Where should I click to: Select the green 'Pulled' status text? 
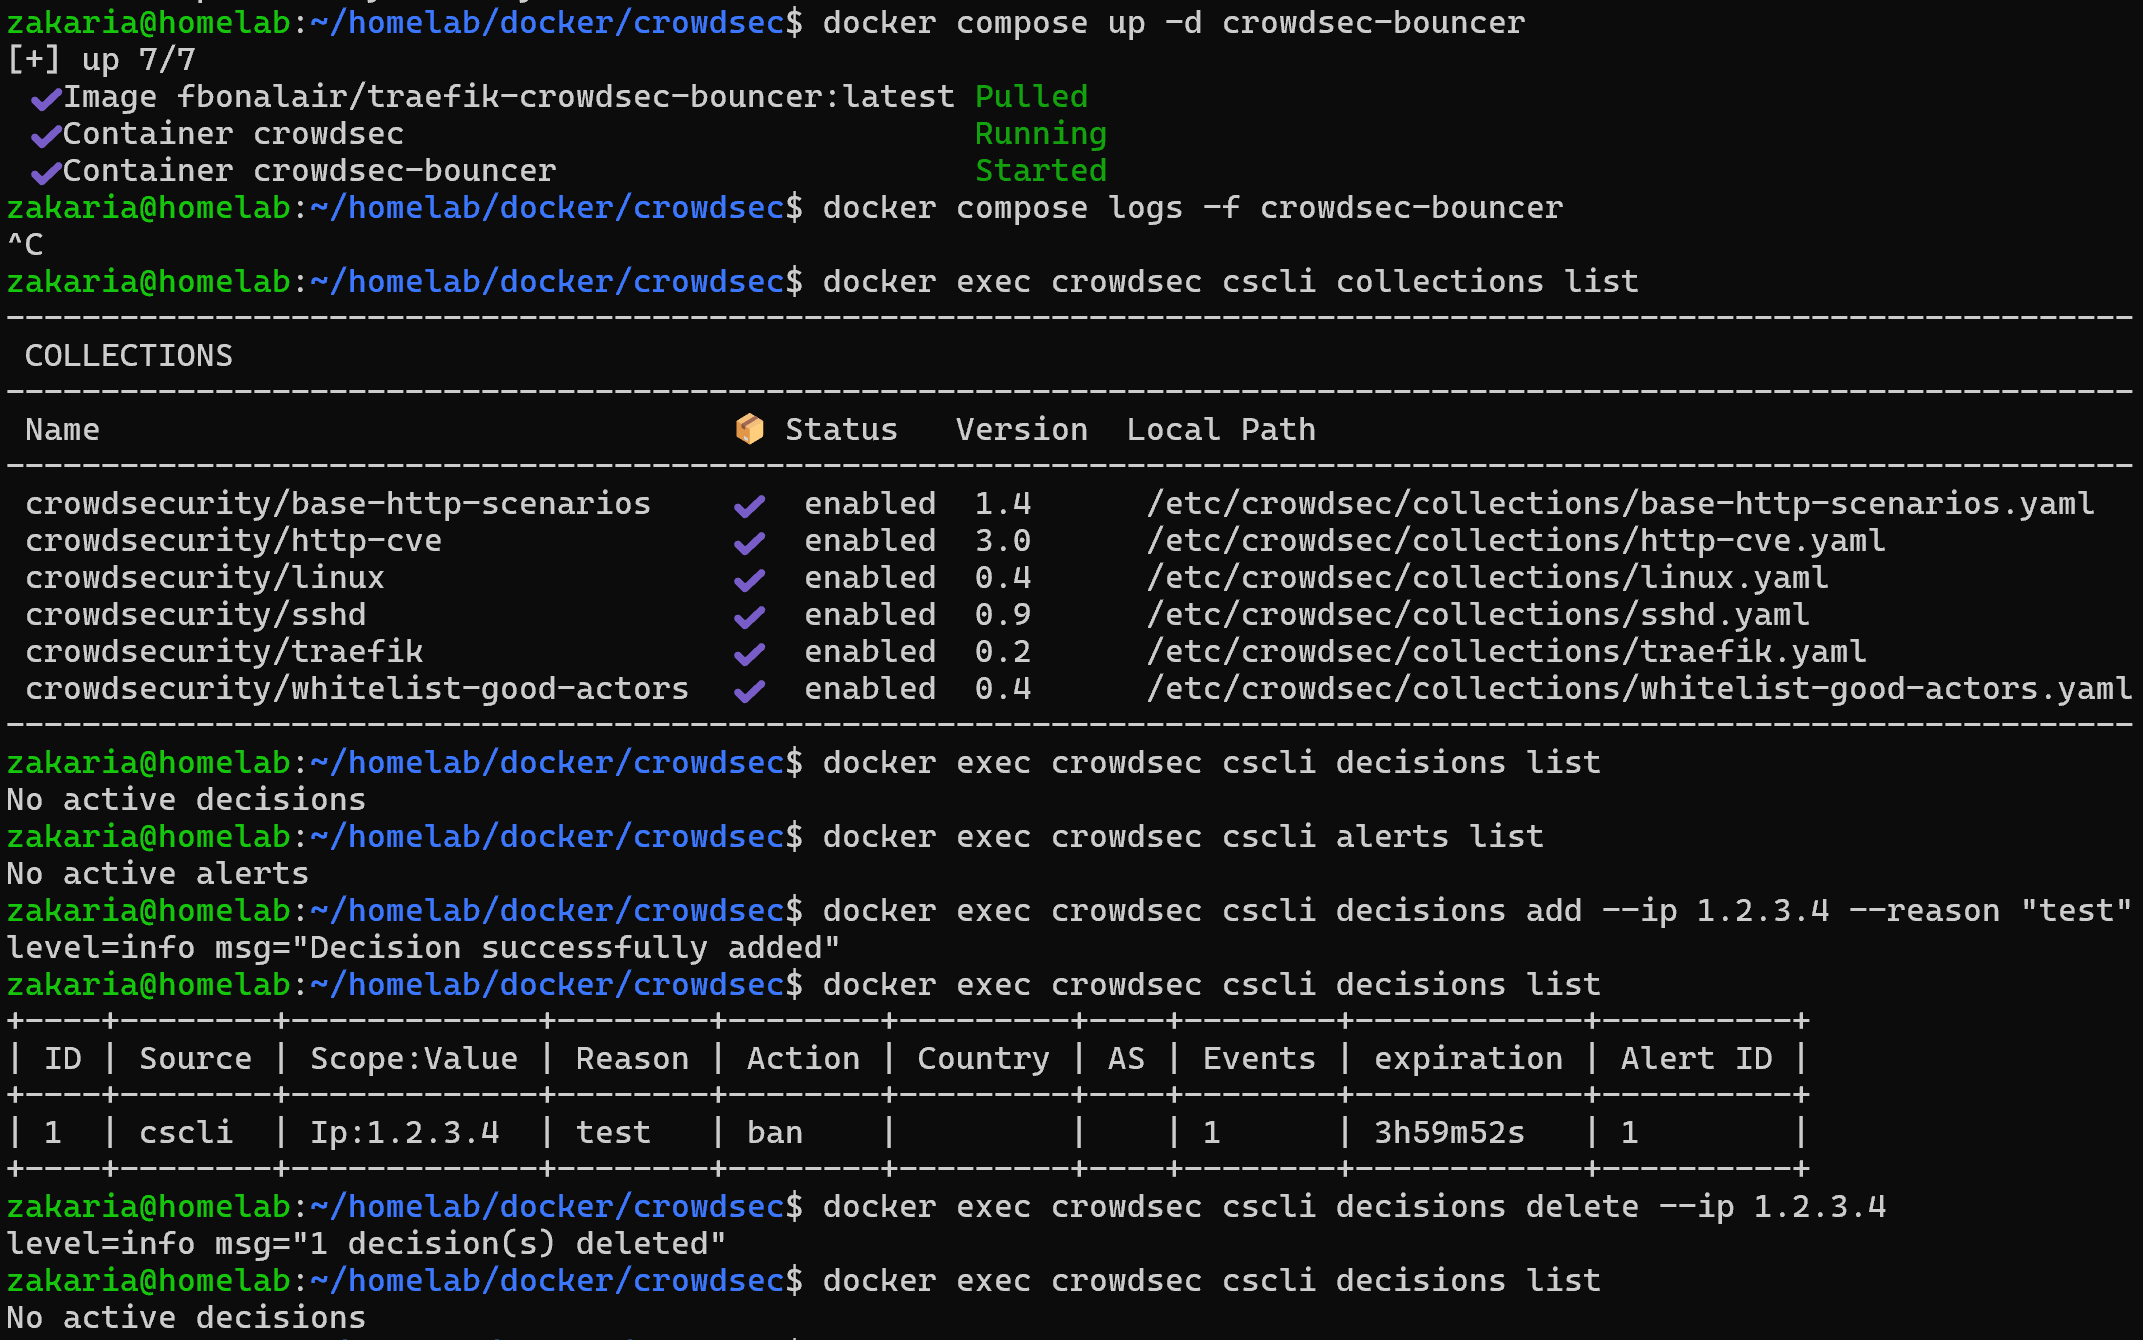pyautogui.click(x=1031, y=97)
